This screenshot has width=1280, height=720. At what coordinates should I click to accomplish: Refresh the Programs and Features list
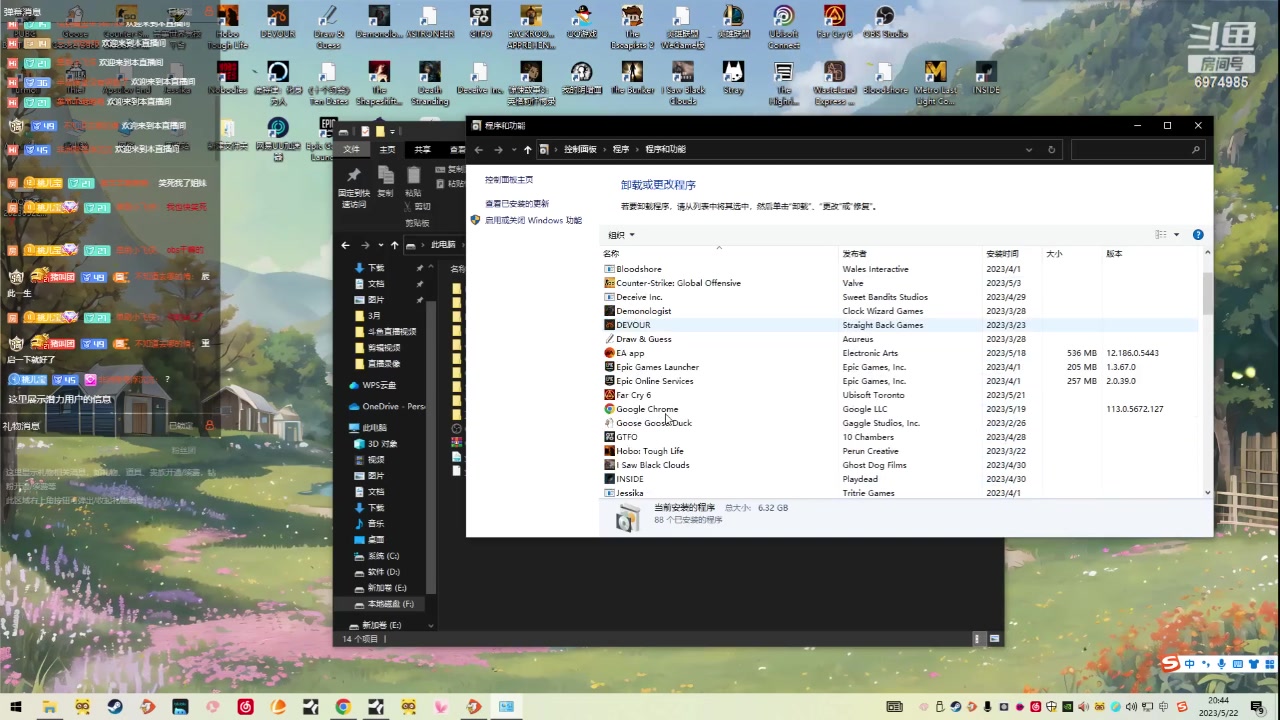pos(1051,150)
